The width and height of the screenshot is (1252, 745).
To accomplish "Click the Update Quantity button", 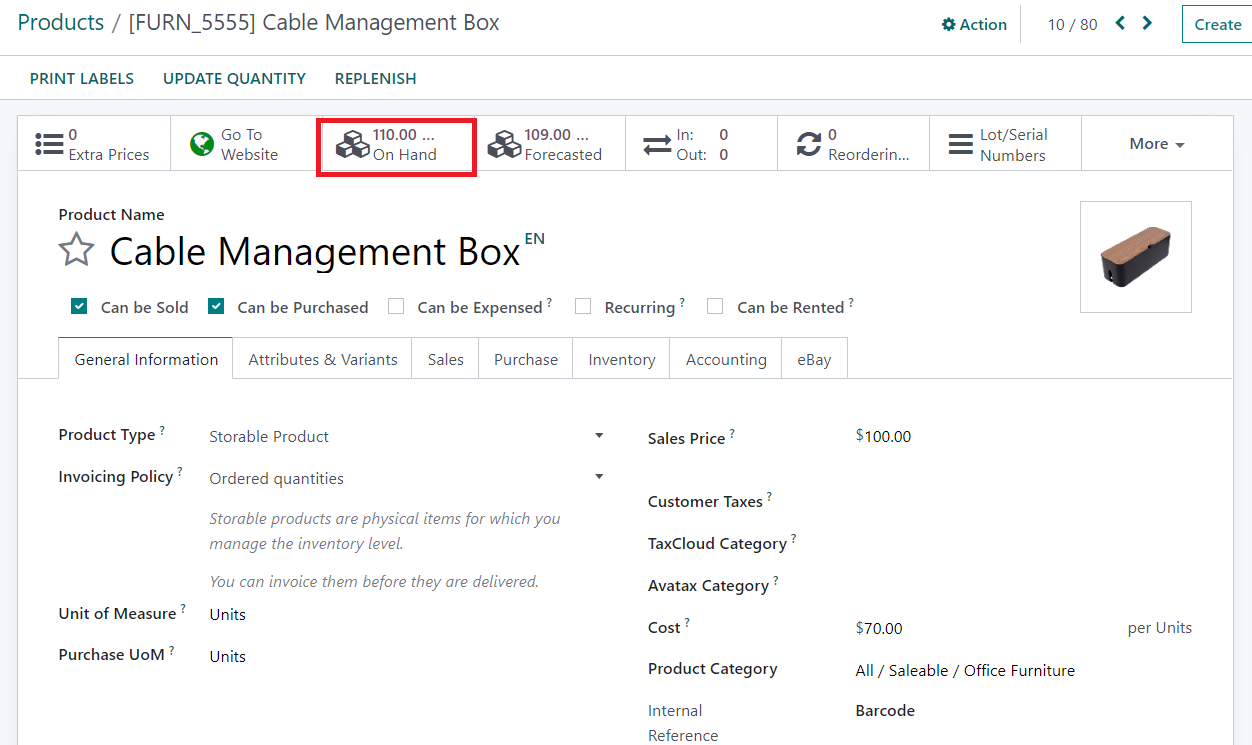I will 234,78.
